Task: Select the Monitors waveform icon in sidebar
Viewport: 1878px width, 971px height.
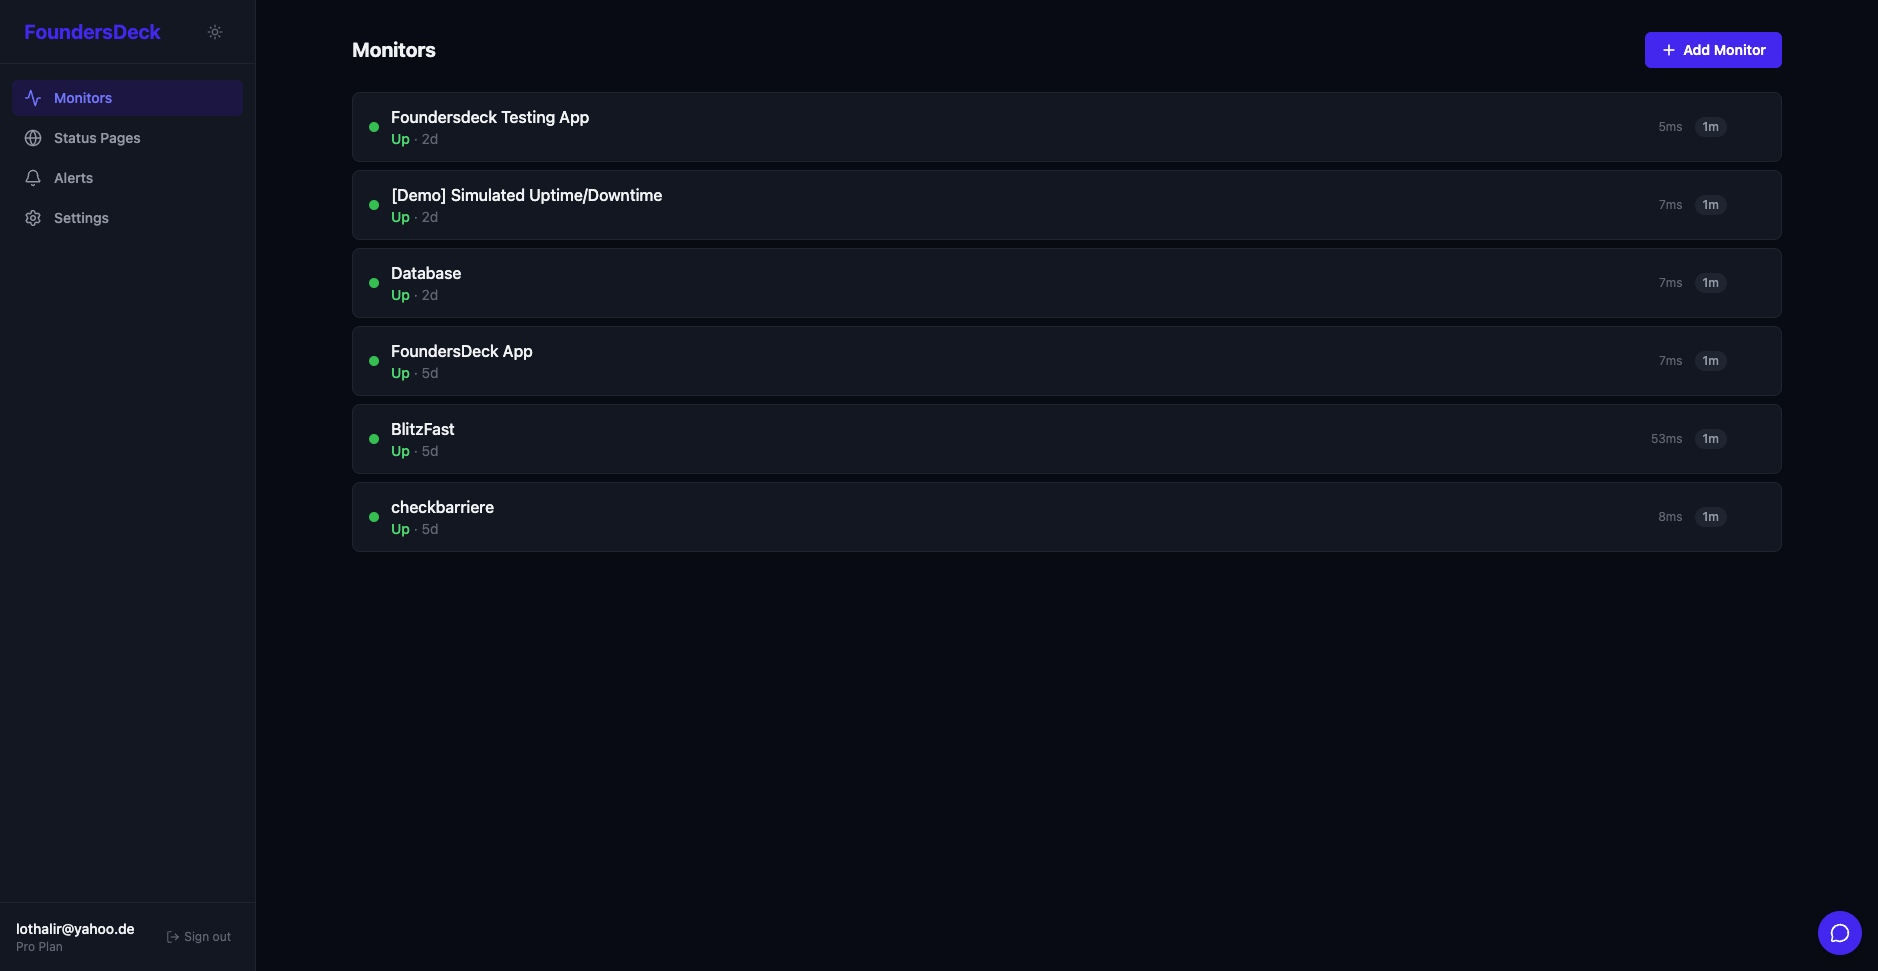Action: click(x=33, y=97)
